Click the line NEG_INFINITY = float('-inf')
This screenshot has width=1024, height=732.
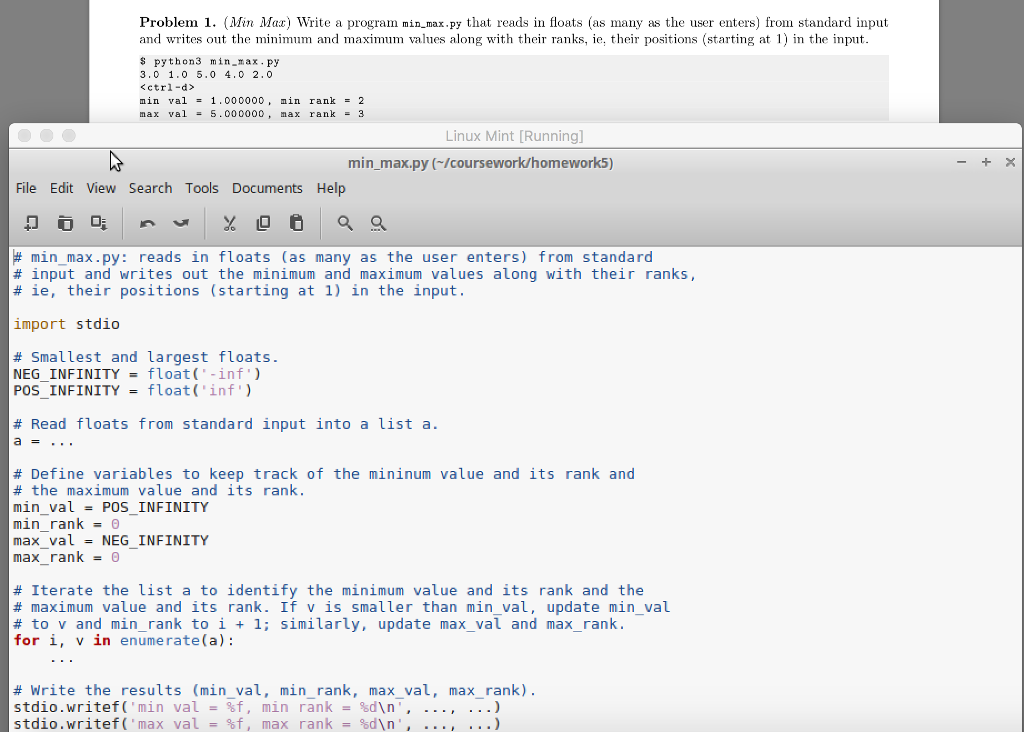tap(137, 374)
